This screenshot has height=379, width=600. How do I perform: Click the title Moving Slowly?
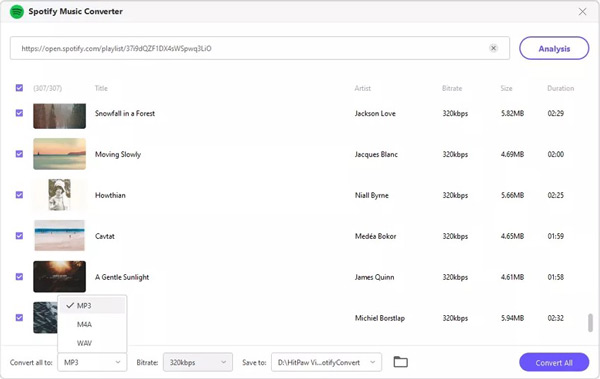tap(118, 154)
